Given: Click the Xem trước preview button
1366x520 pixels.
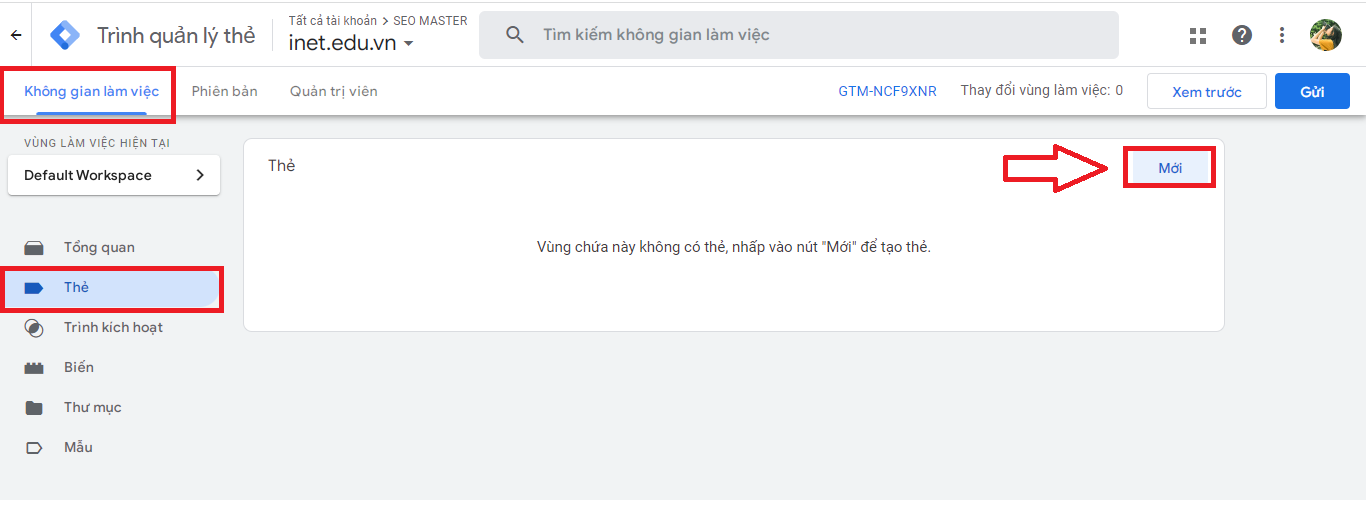Looking at the screenshot, I should point(1207,92).
